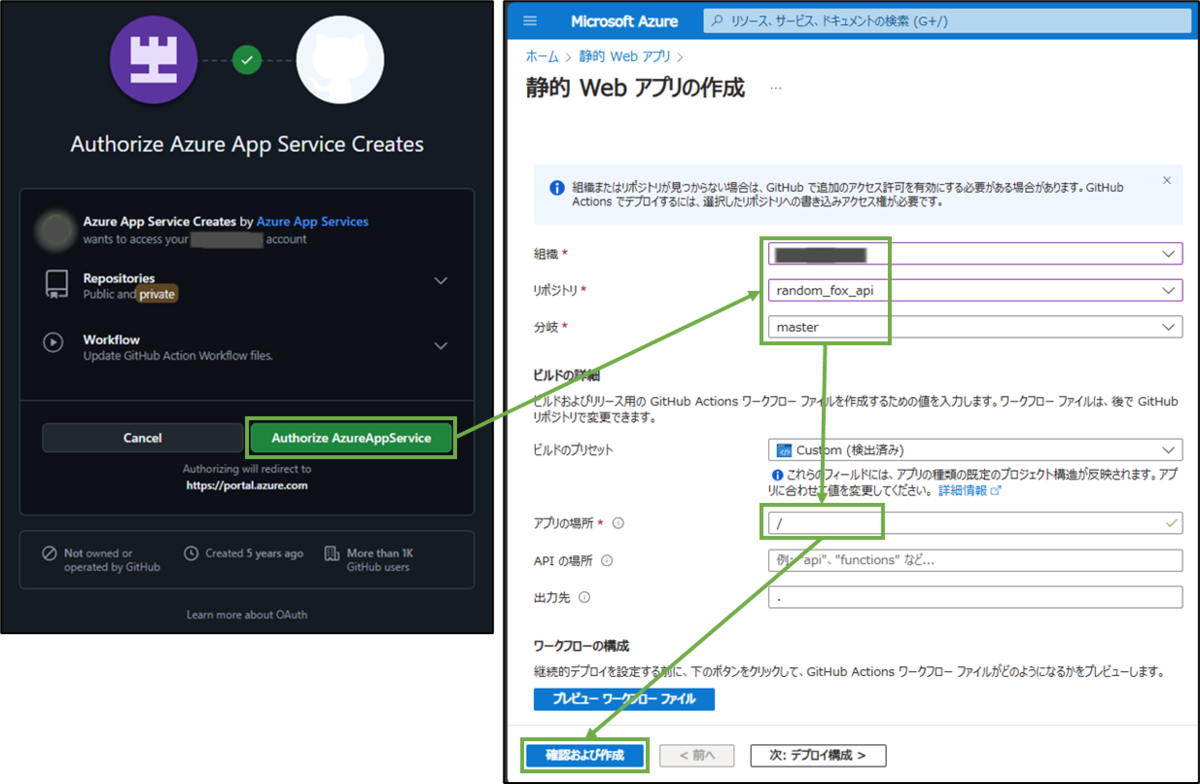Click Authorize AzureAppService button
The width and height of the screenshot is (1200, 784).
point(351,438)
